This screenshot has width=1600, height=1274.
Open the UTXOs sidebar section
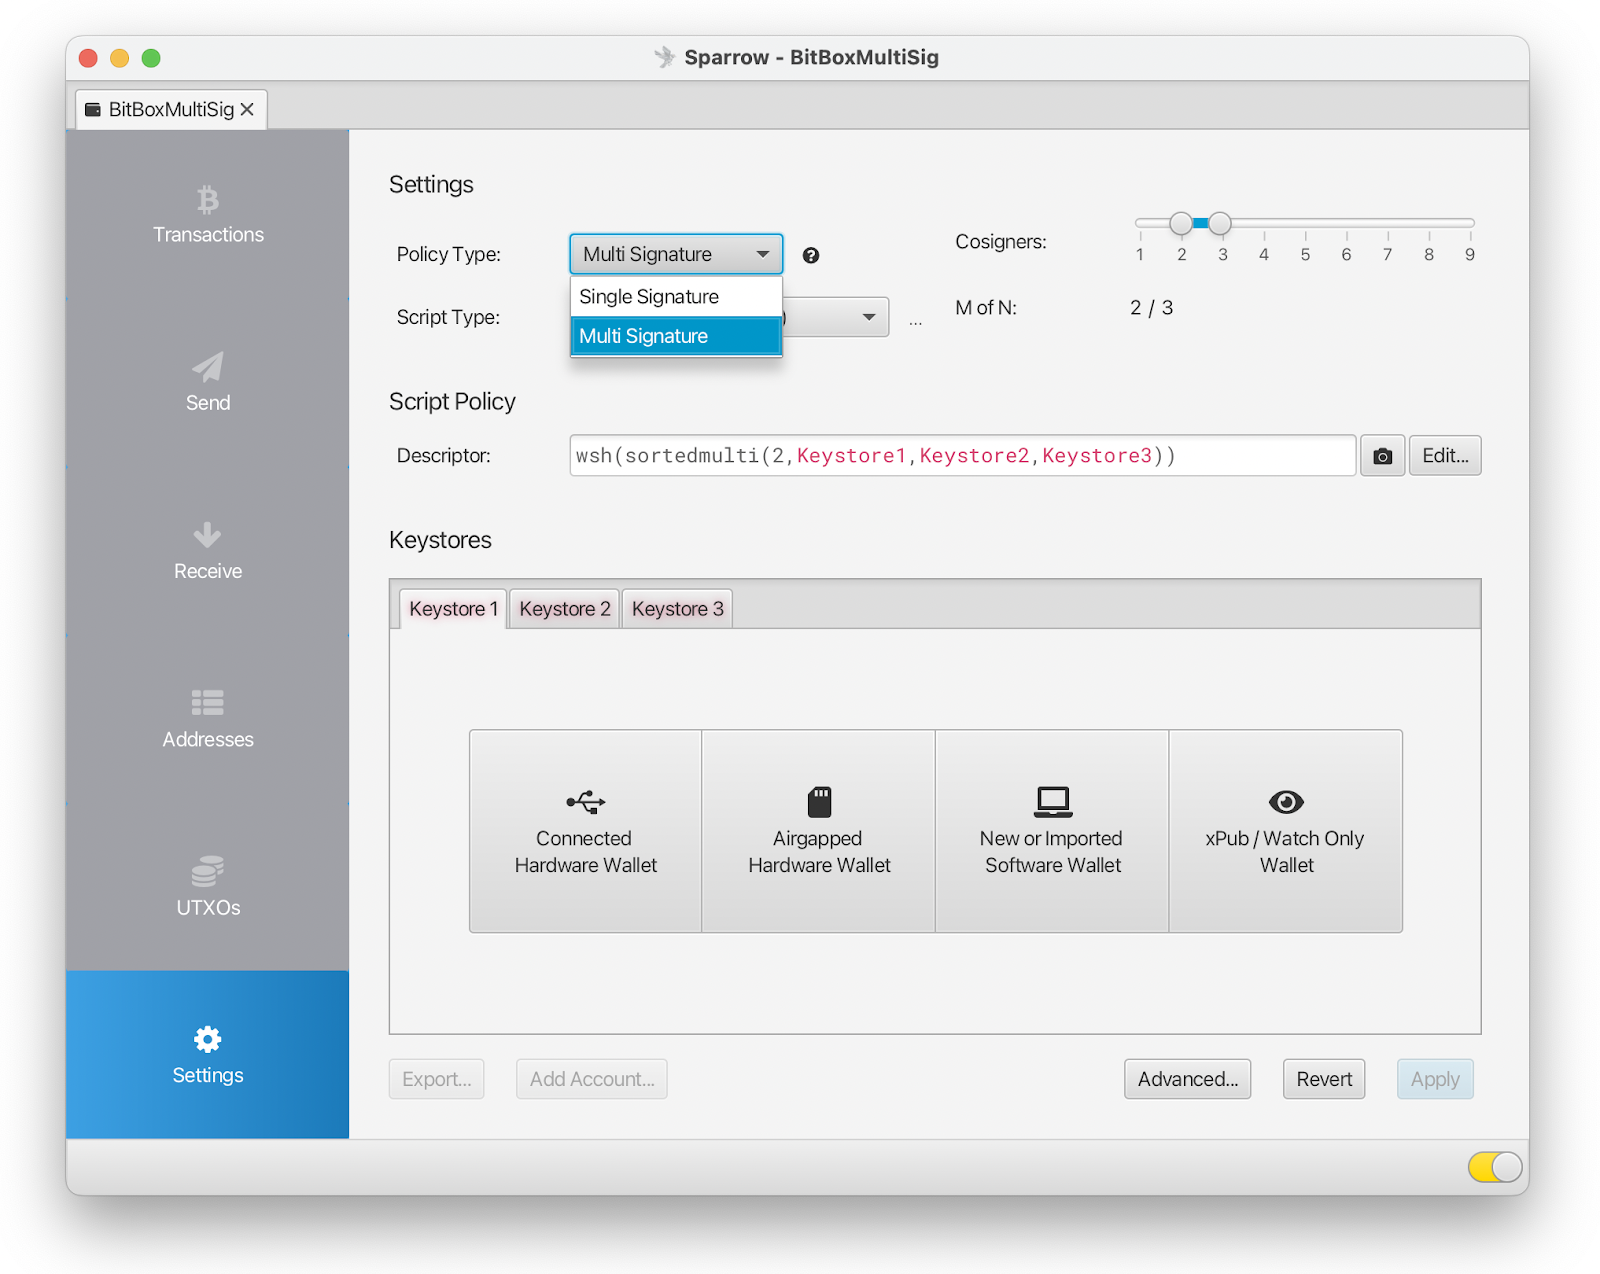click(208, 886)
